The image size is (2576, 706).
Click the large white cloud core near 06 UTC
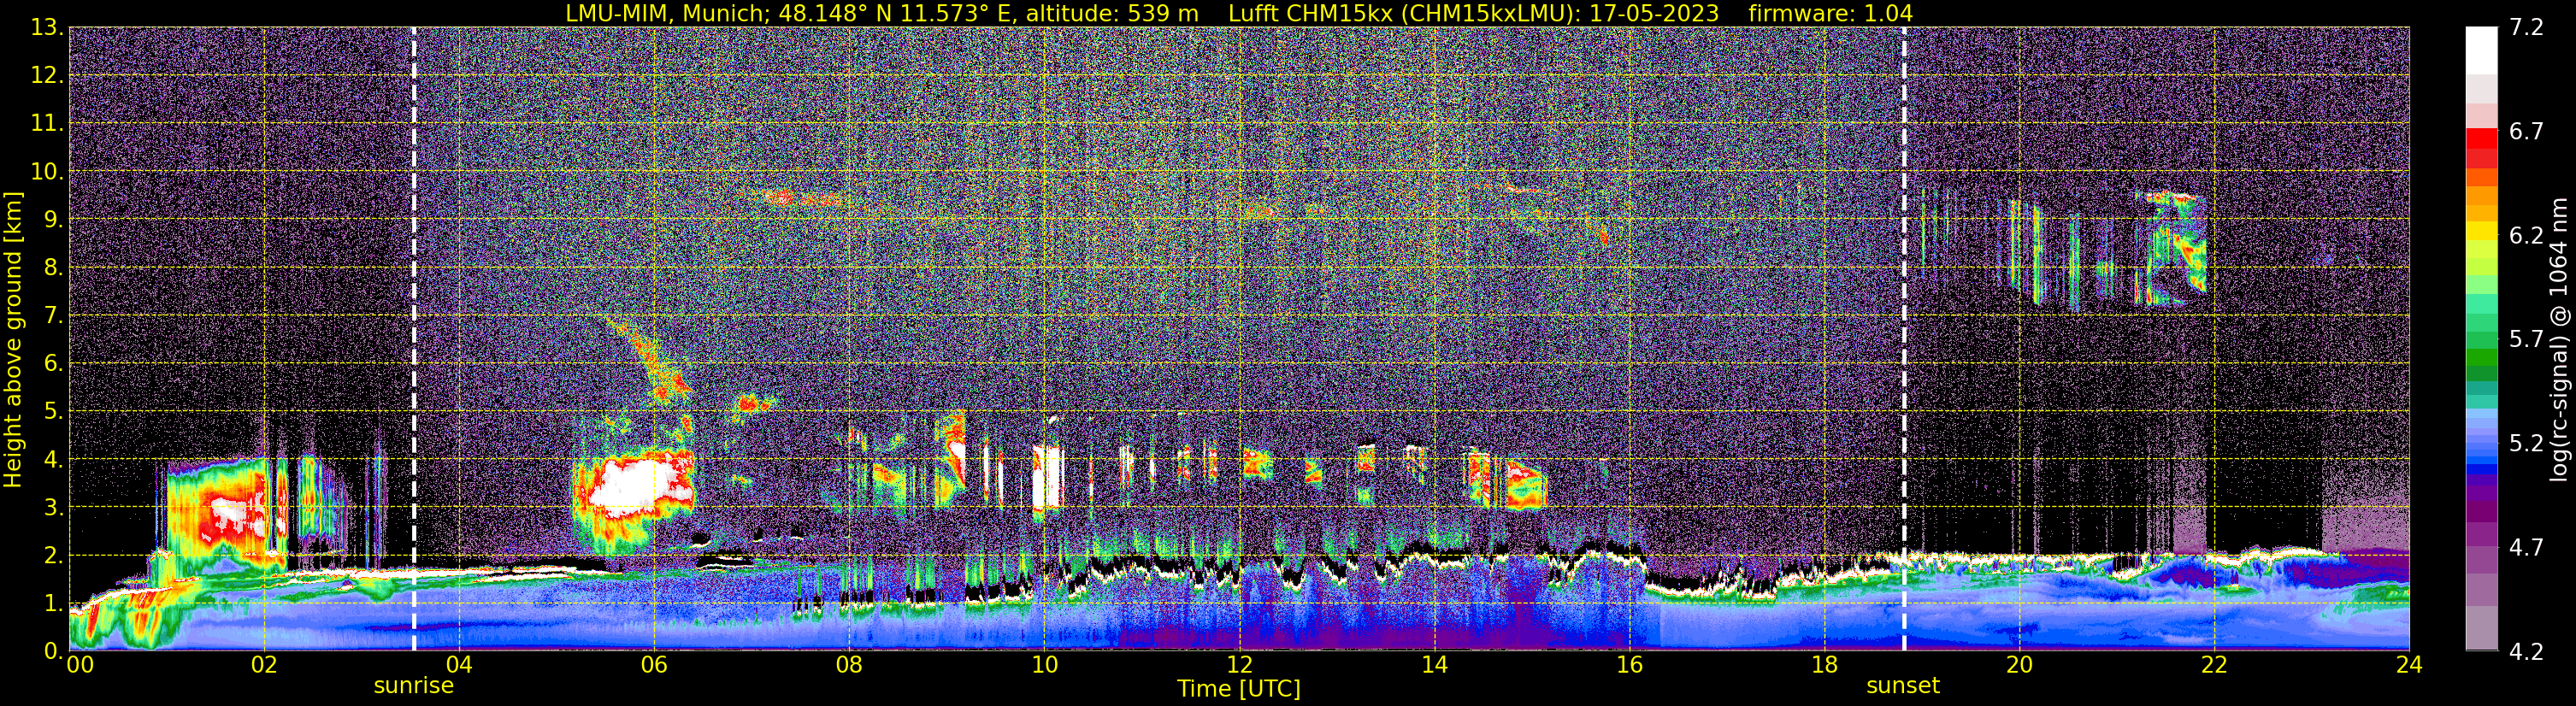click(638, 488)
